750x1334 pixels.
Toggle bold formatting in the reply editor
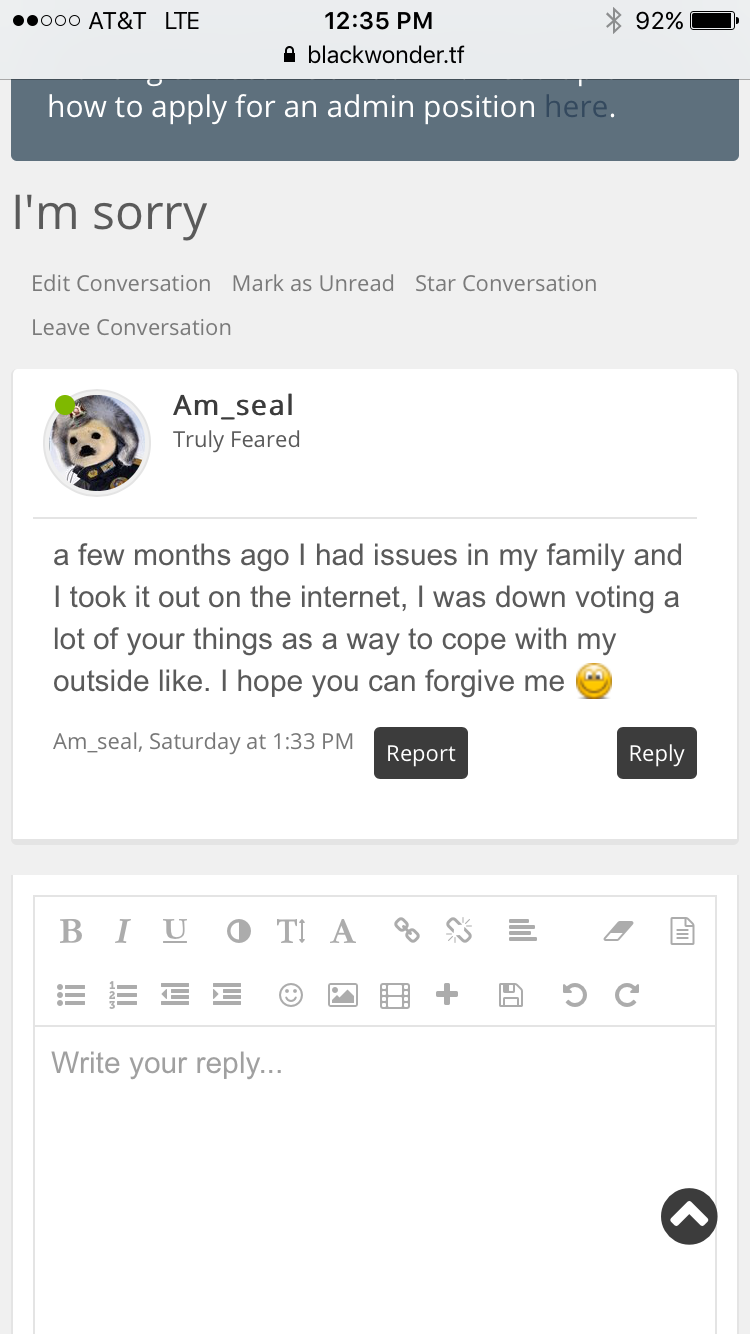tap(71, 932)
